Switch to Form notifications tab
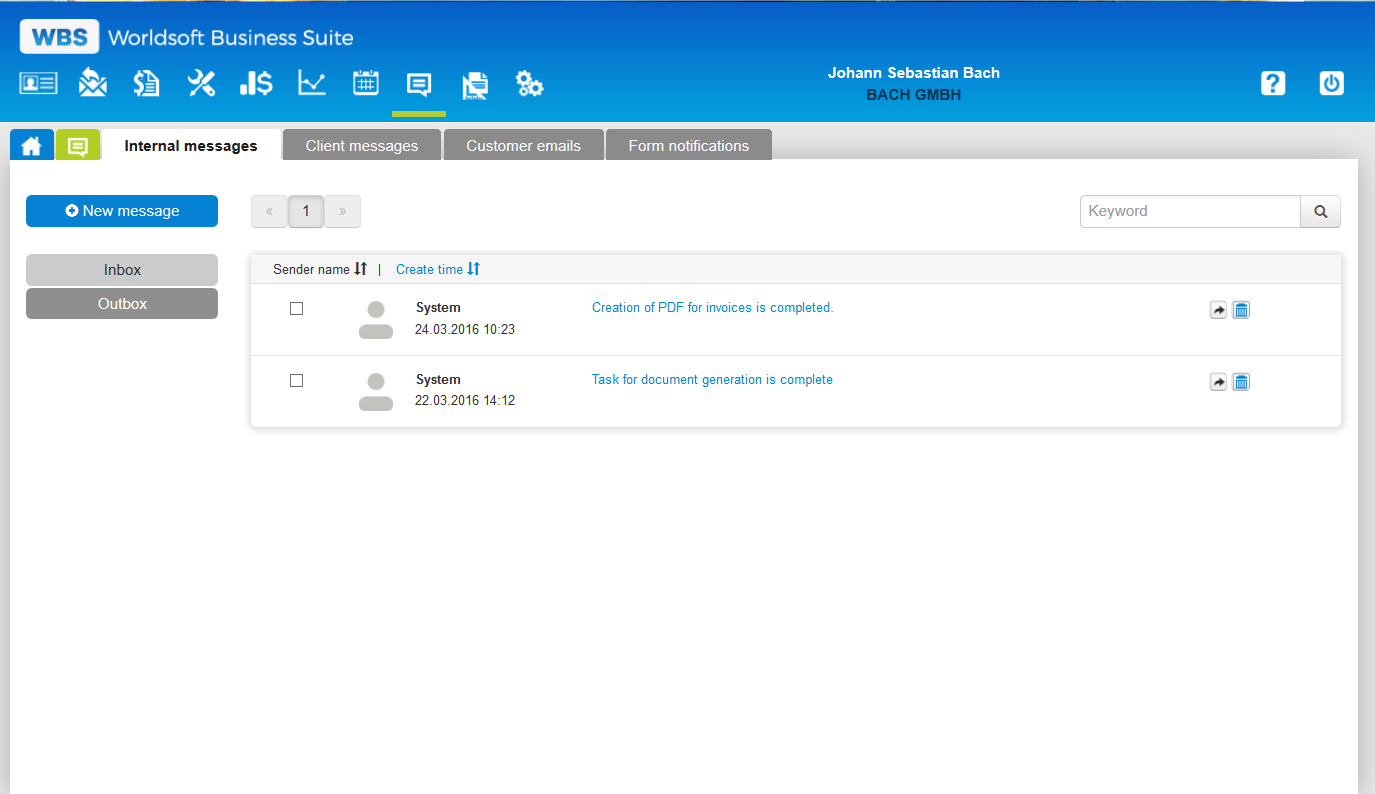1375x794 pixels. tap(689, 146)
